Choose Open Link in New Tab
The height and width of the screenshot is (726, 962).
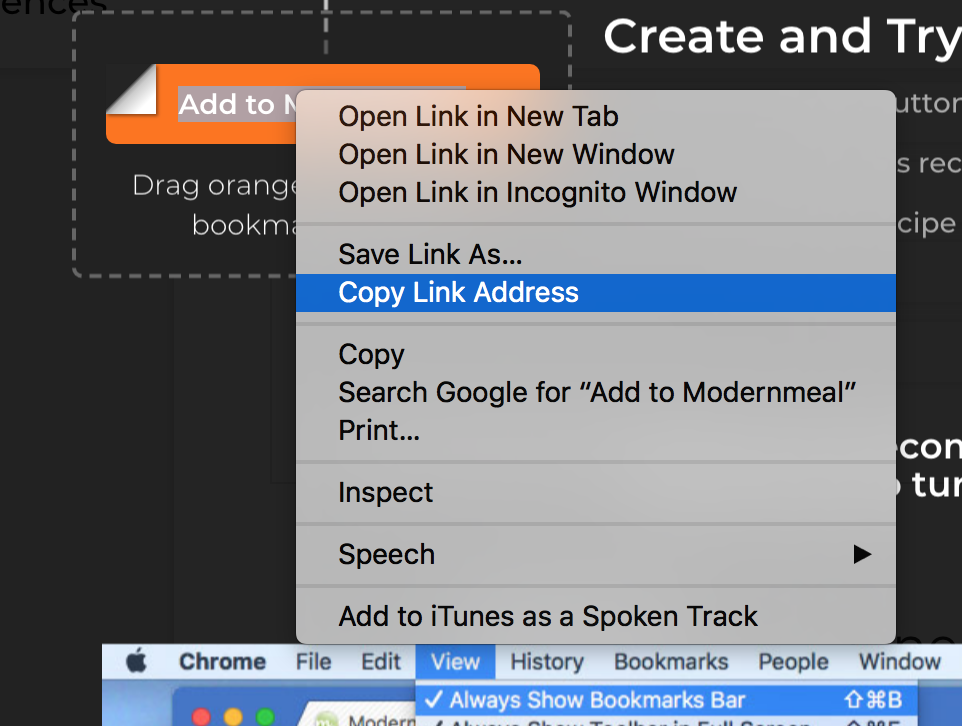(x=596, y=117)
